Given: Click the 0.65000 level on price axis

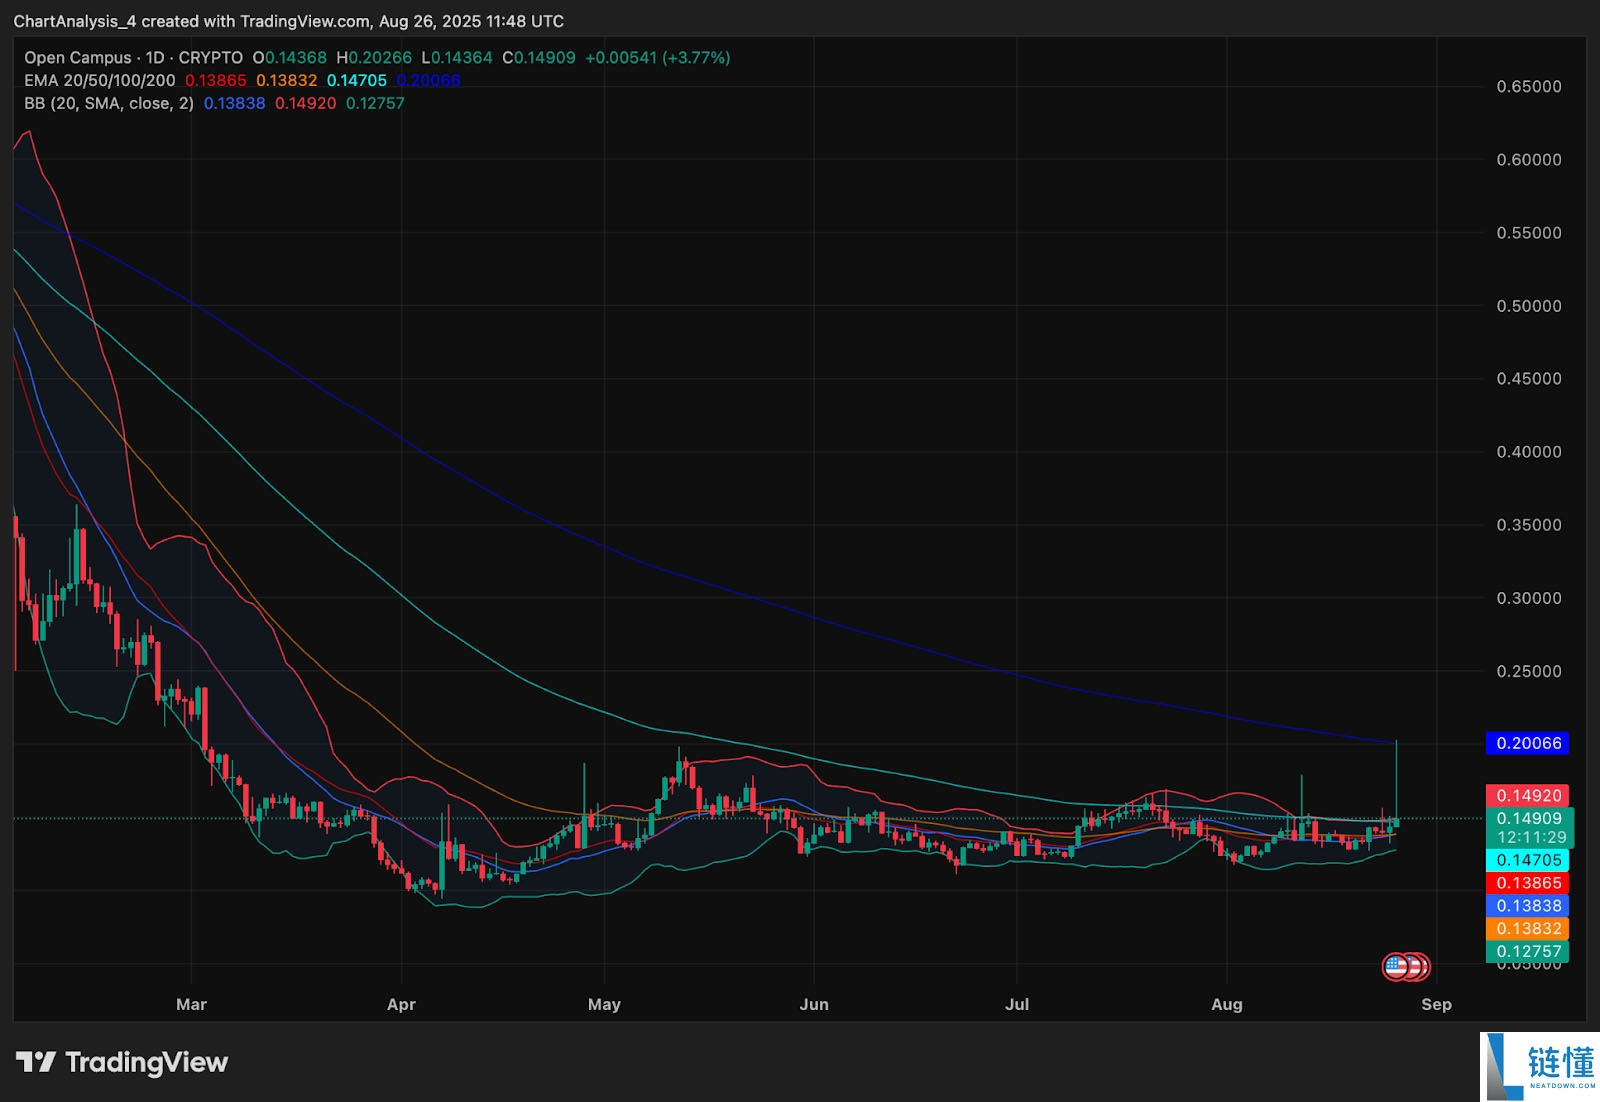Looking at the screenshot, I should click(x=1528, y=87).
